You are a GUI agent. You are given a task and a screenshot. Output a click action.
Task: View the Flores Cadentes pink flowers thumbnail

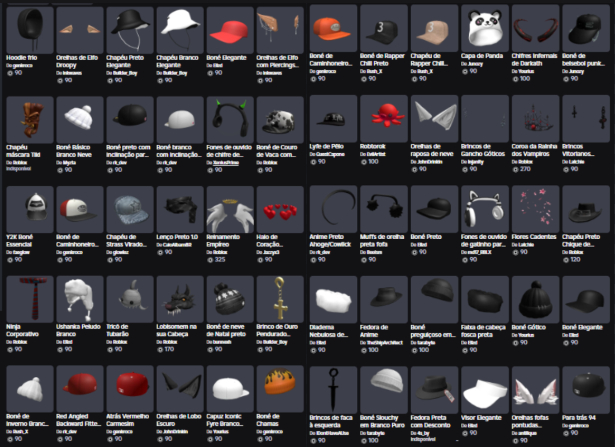coord(535,209)
